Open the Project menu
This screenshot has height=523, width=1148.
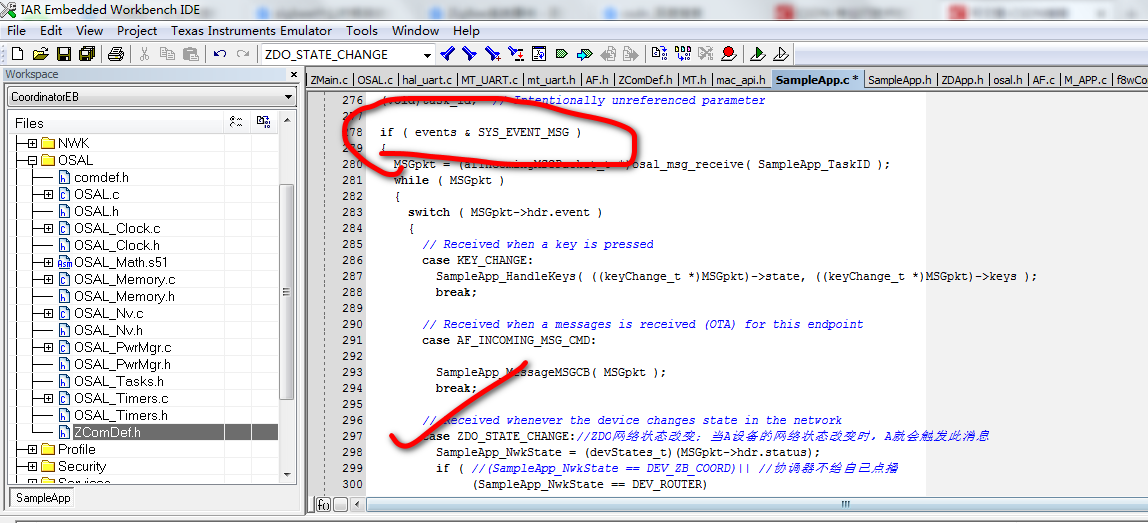click(137, 31)
